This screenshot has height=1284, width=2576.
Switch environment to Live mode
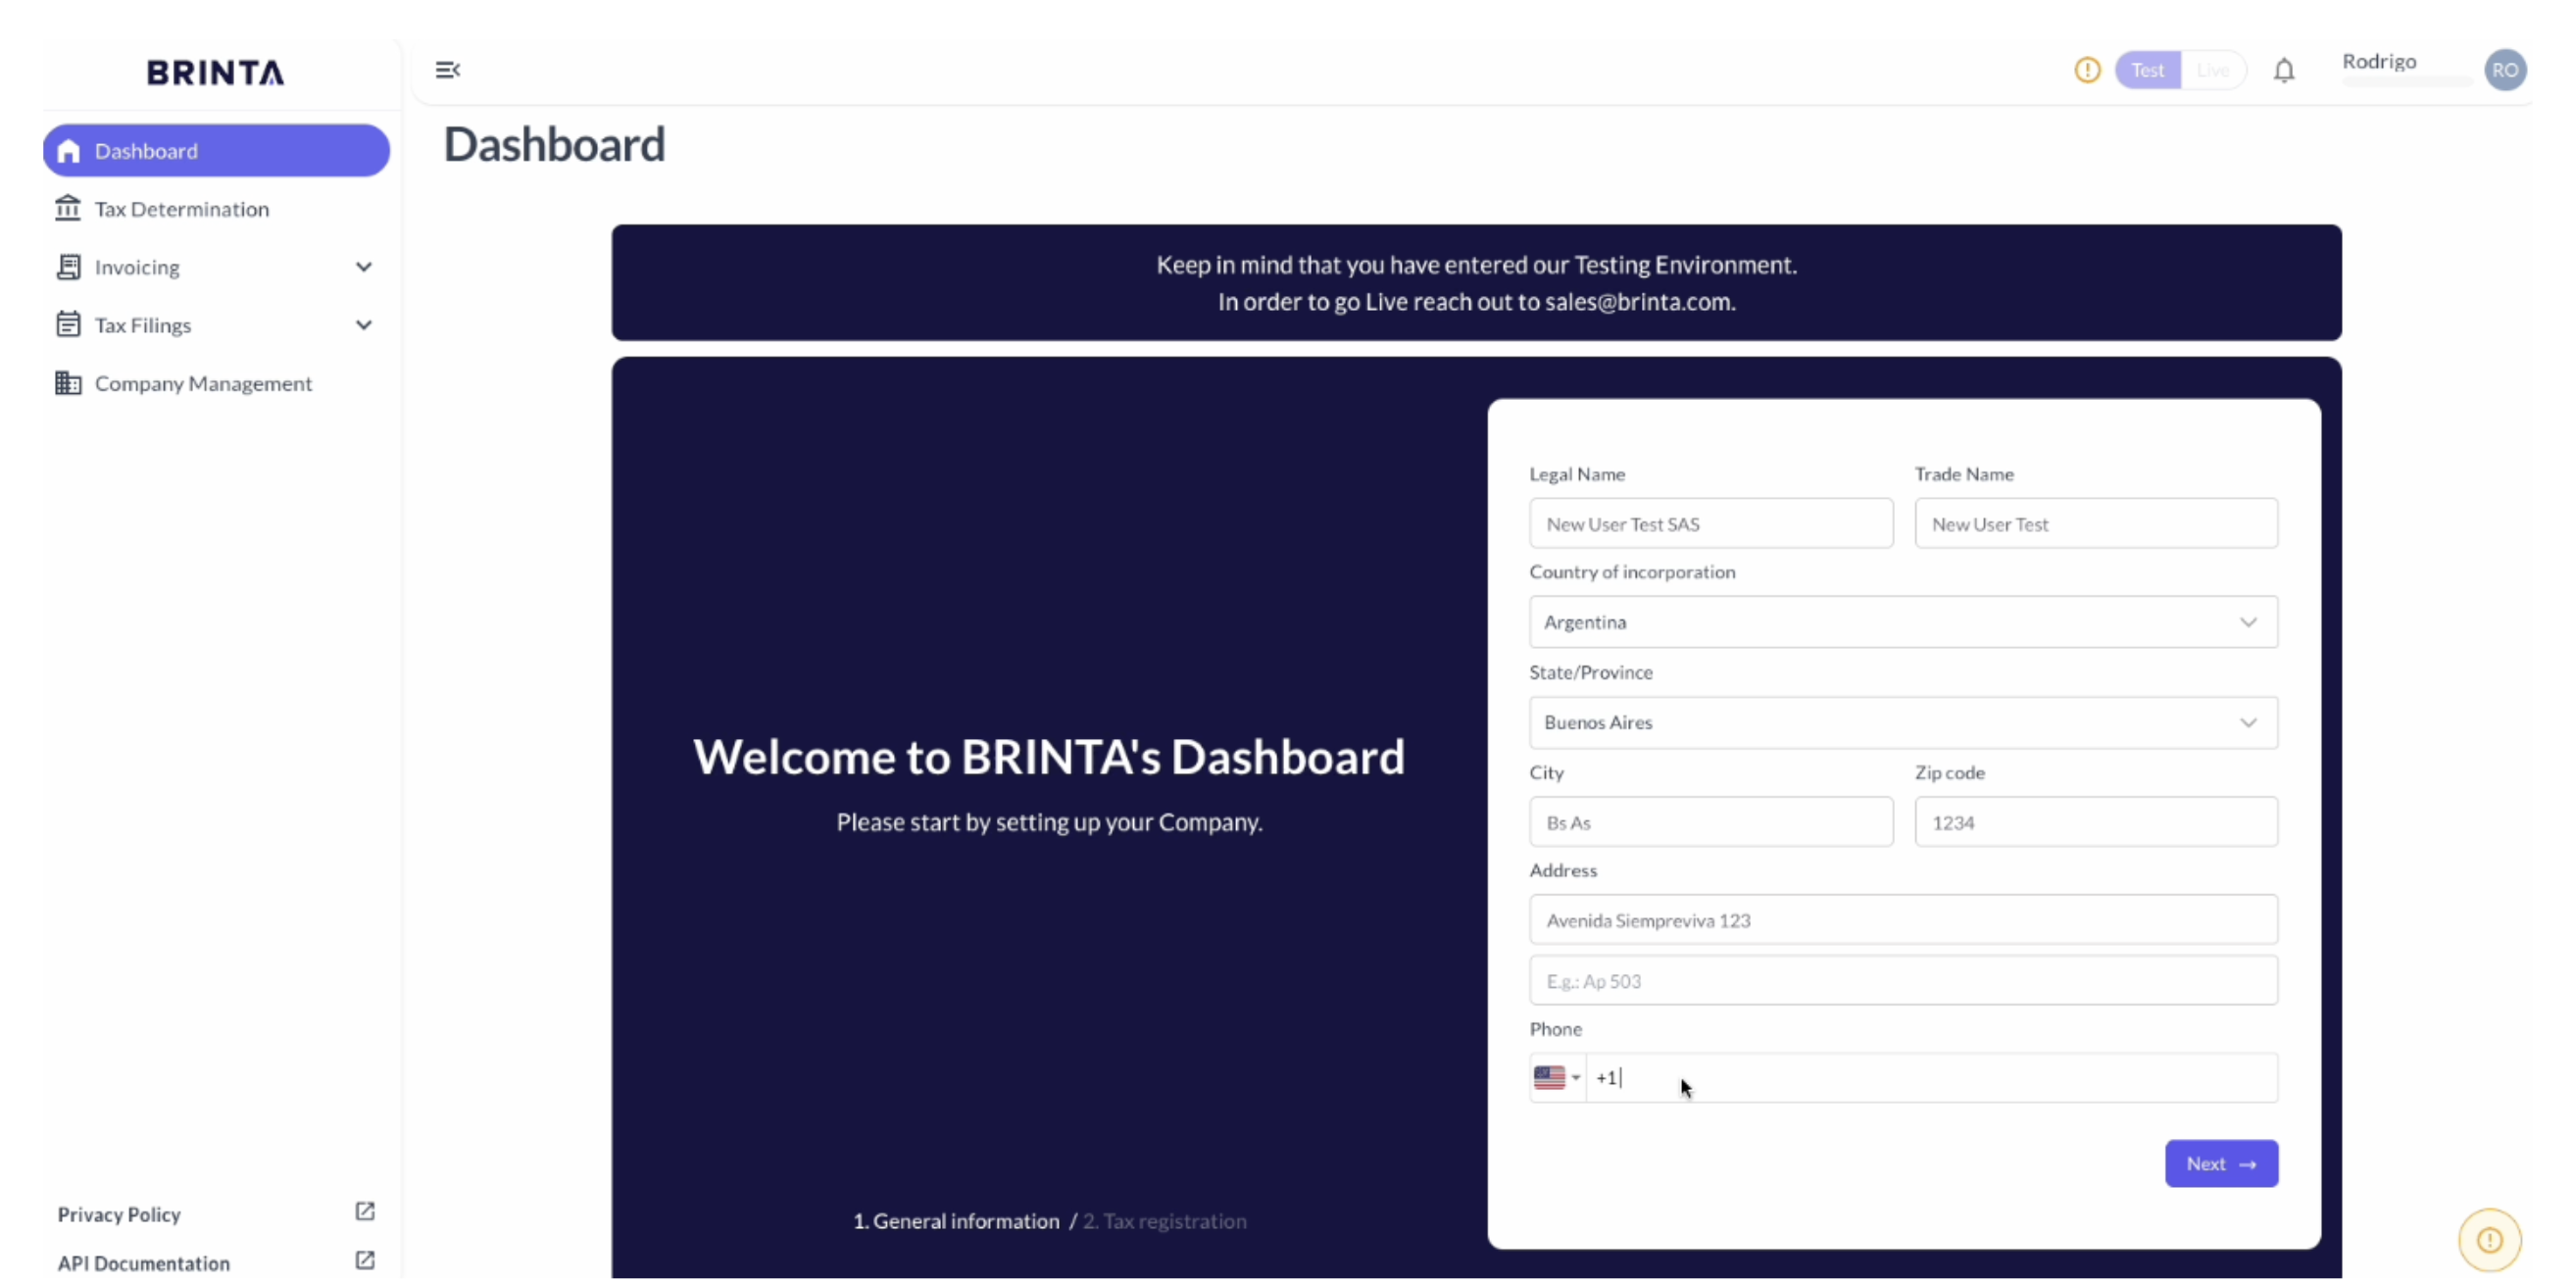tap(2212, 70)
